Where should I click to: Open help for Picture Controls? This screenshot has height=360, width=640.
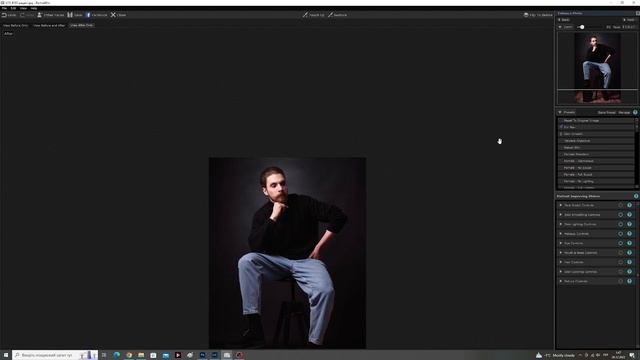tap(629, 281)
